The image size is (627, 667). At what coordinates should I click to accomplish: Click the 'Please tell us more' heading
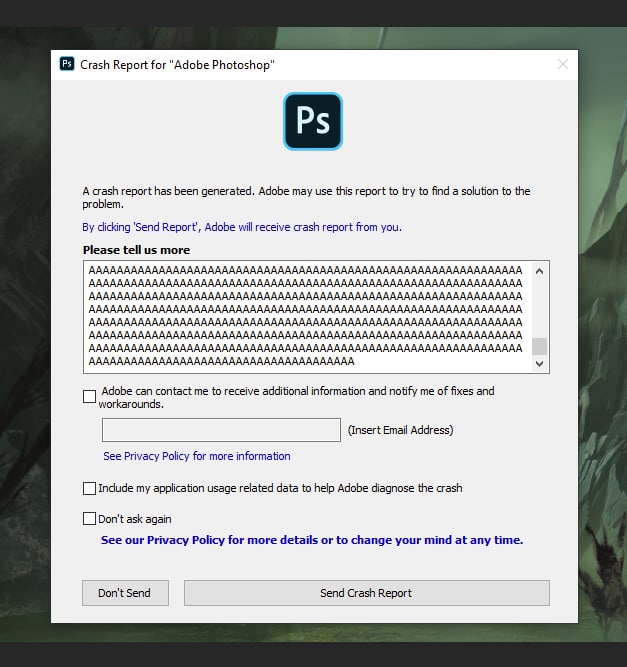(x=136, y=250)
